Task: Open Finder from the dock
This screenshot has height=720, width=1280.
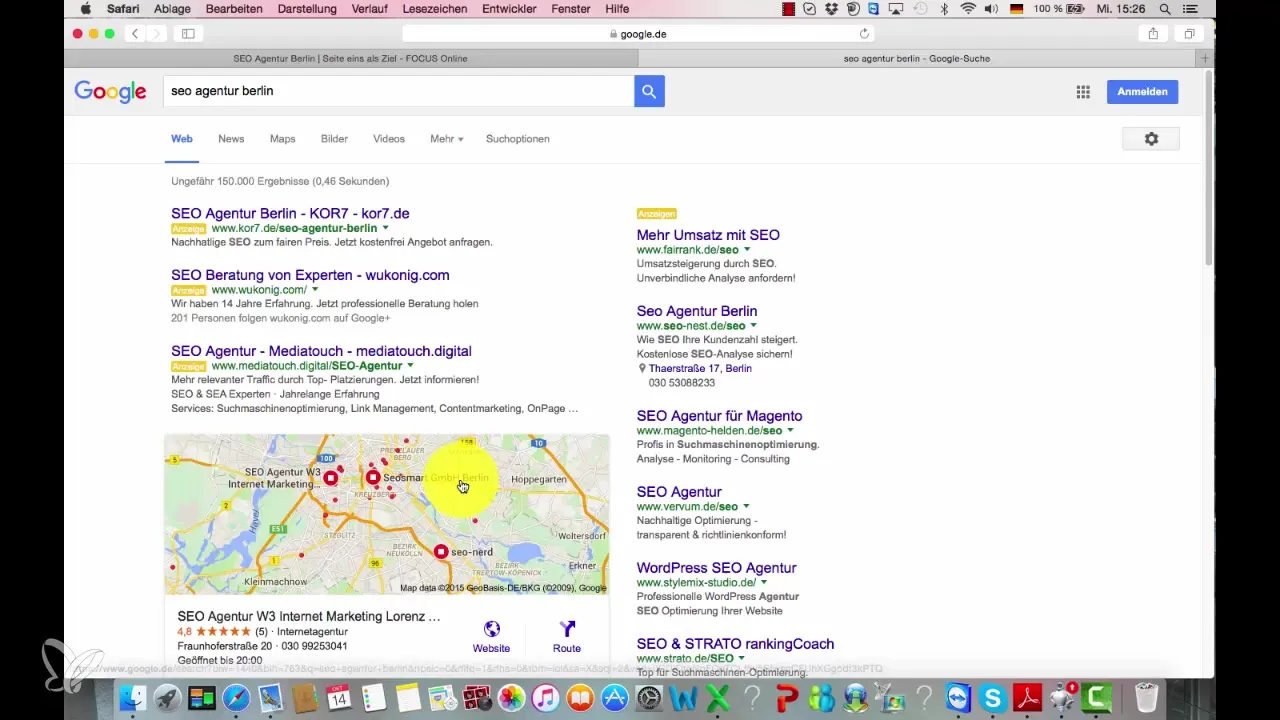Action: click(x=132, y=697)
